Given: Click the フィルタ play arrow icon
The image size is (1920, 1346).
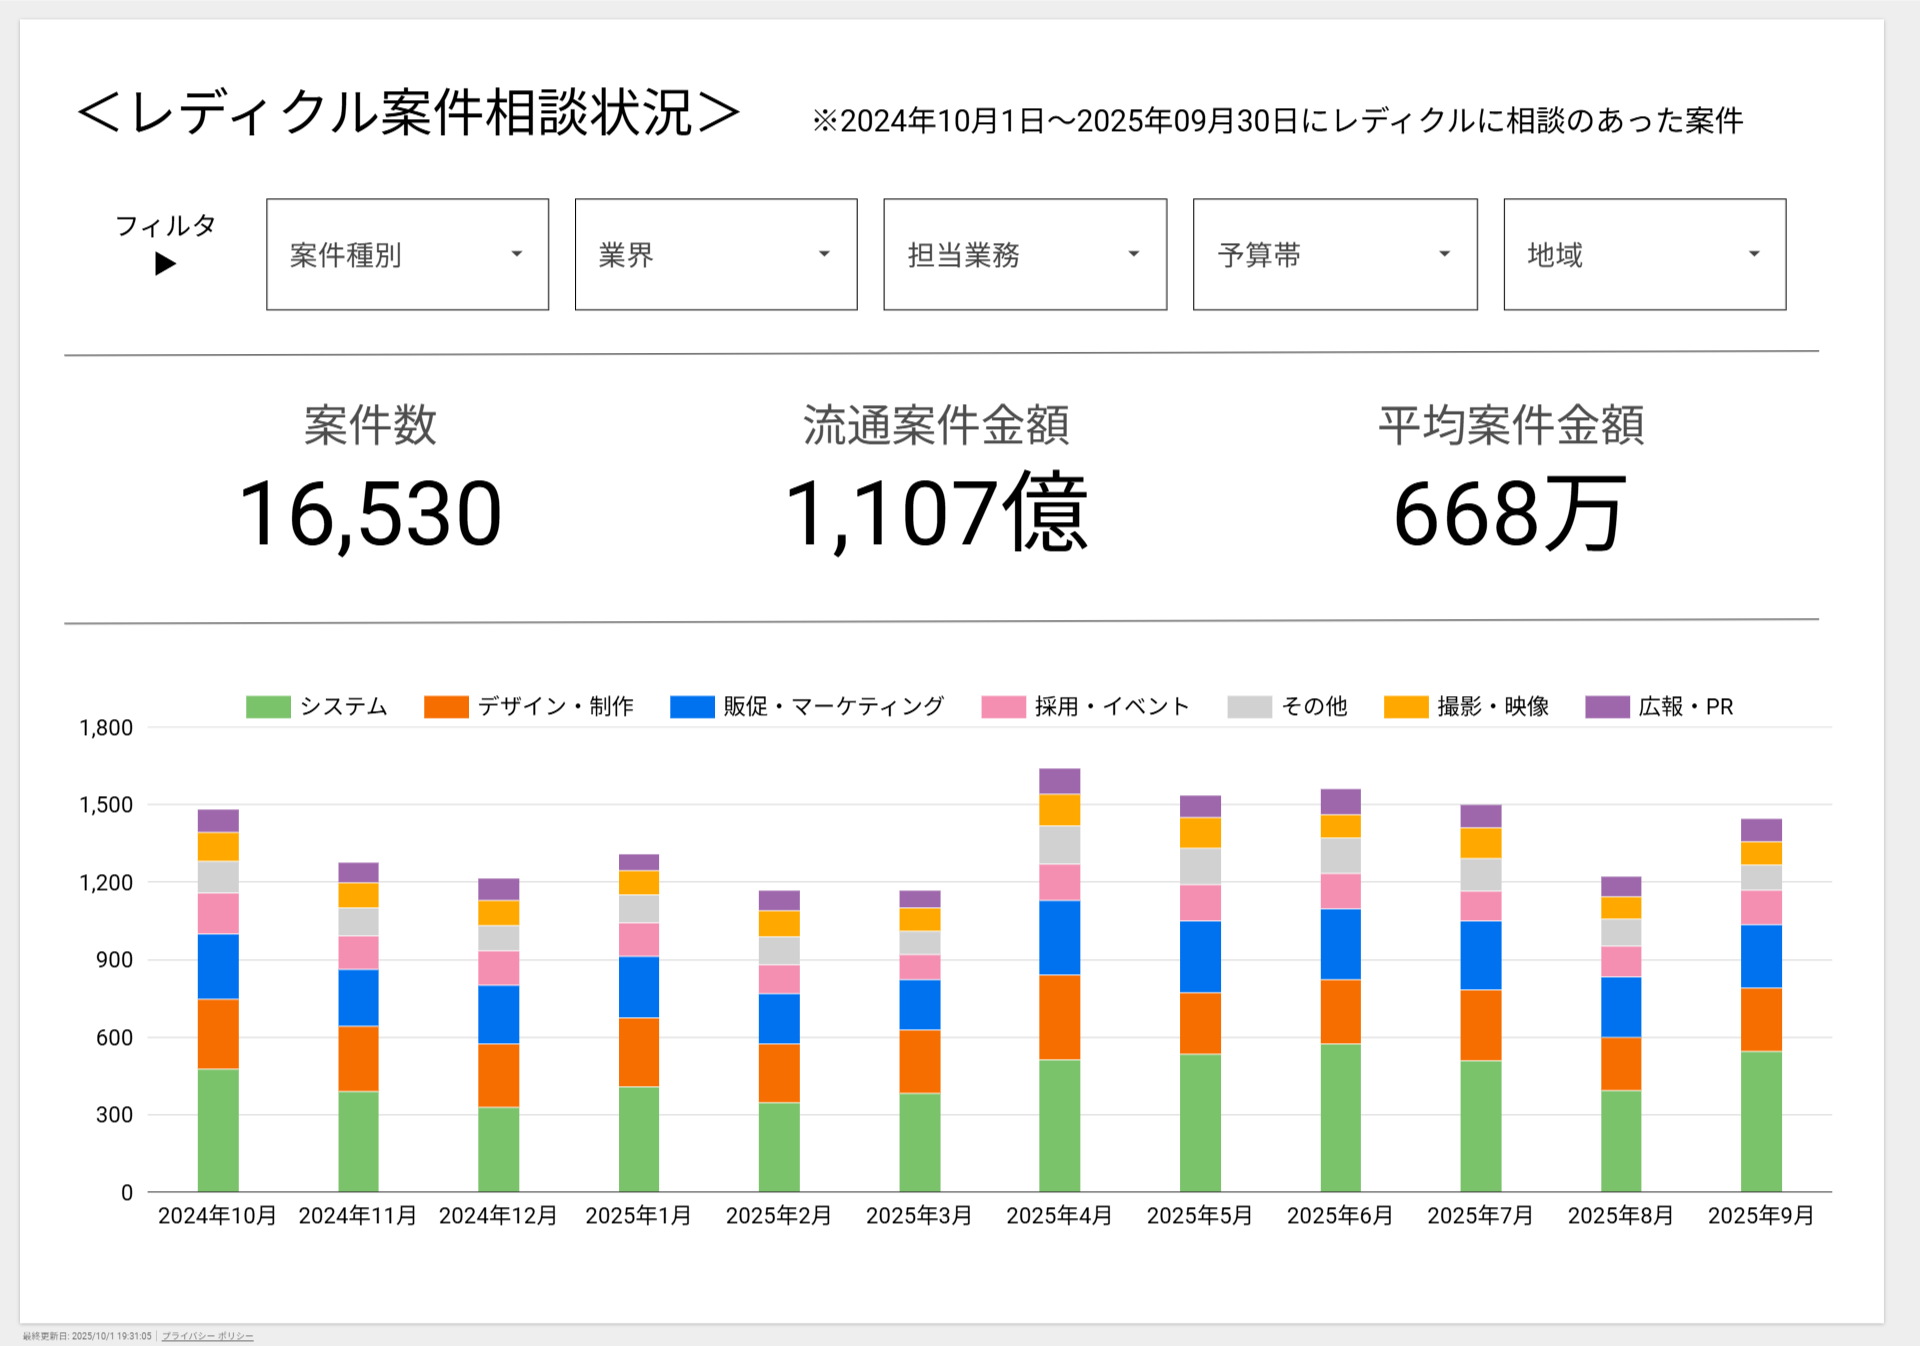Looking at the screenshot, I should tap(165, 264).
